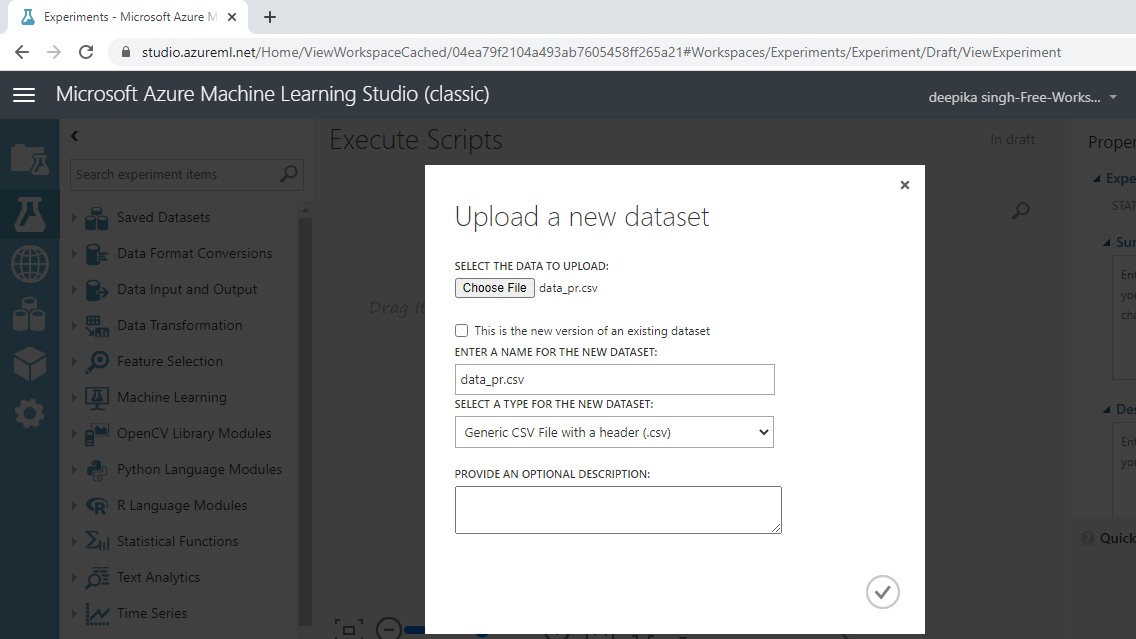Open the Experiments flask sidebar icon

[x=30, y=214]
